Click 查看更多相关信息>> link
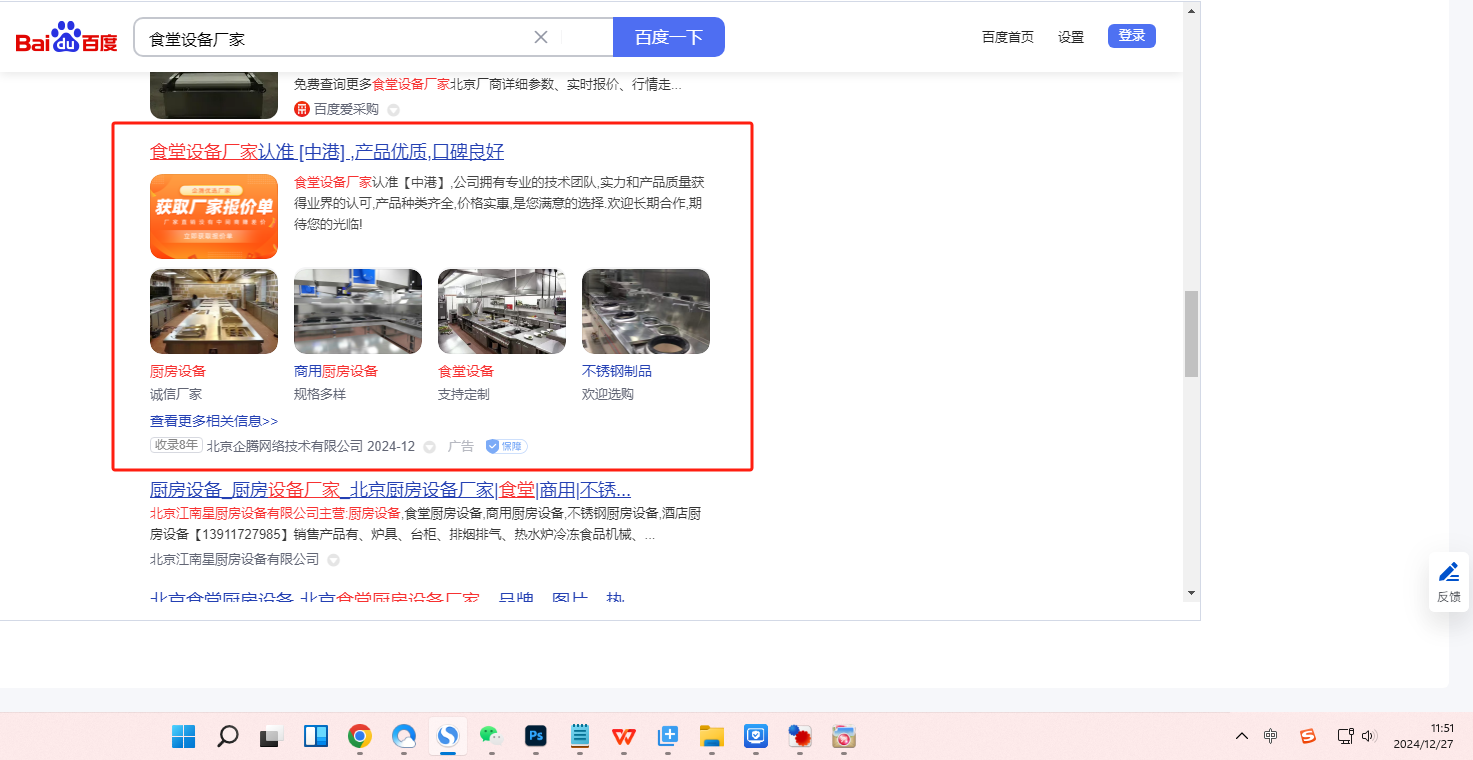The height and width of the screenshot is (760, 1473). pyautogui.click(x=214, y=421)
